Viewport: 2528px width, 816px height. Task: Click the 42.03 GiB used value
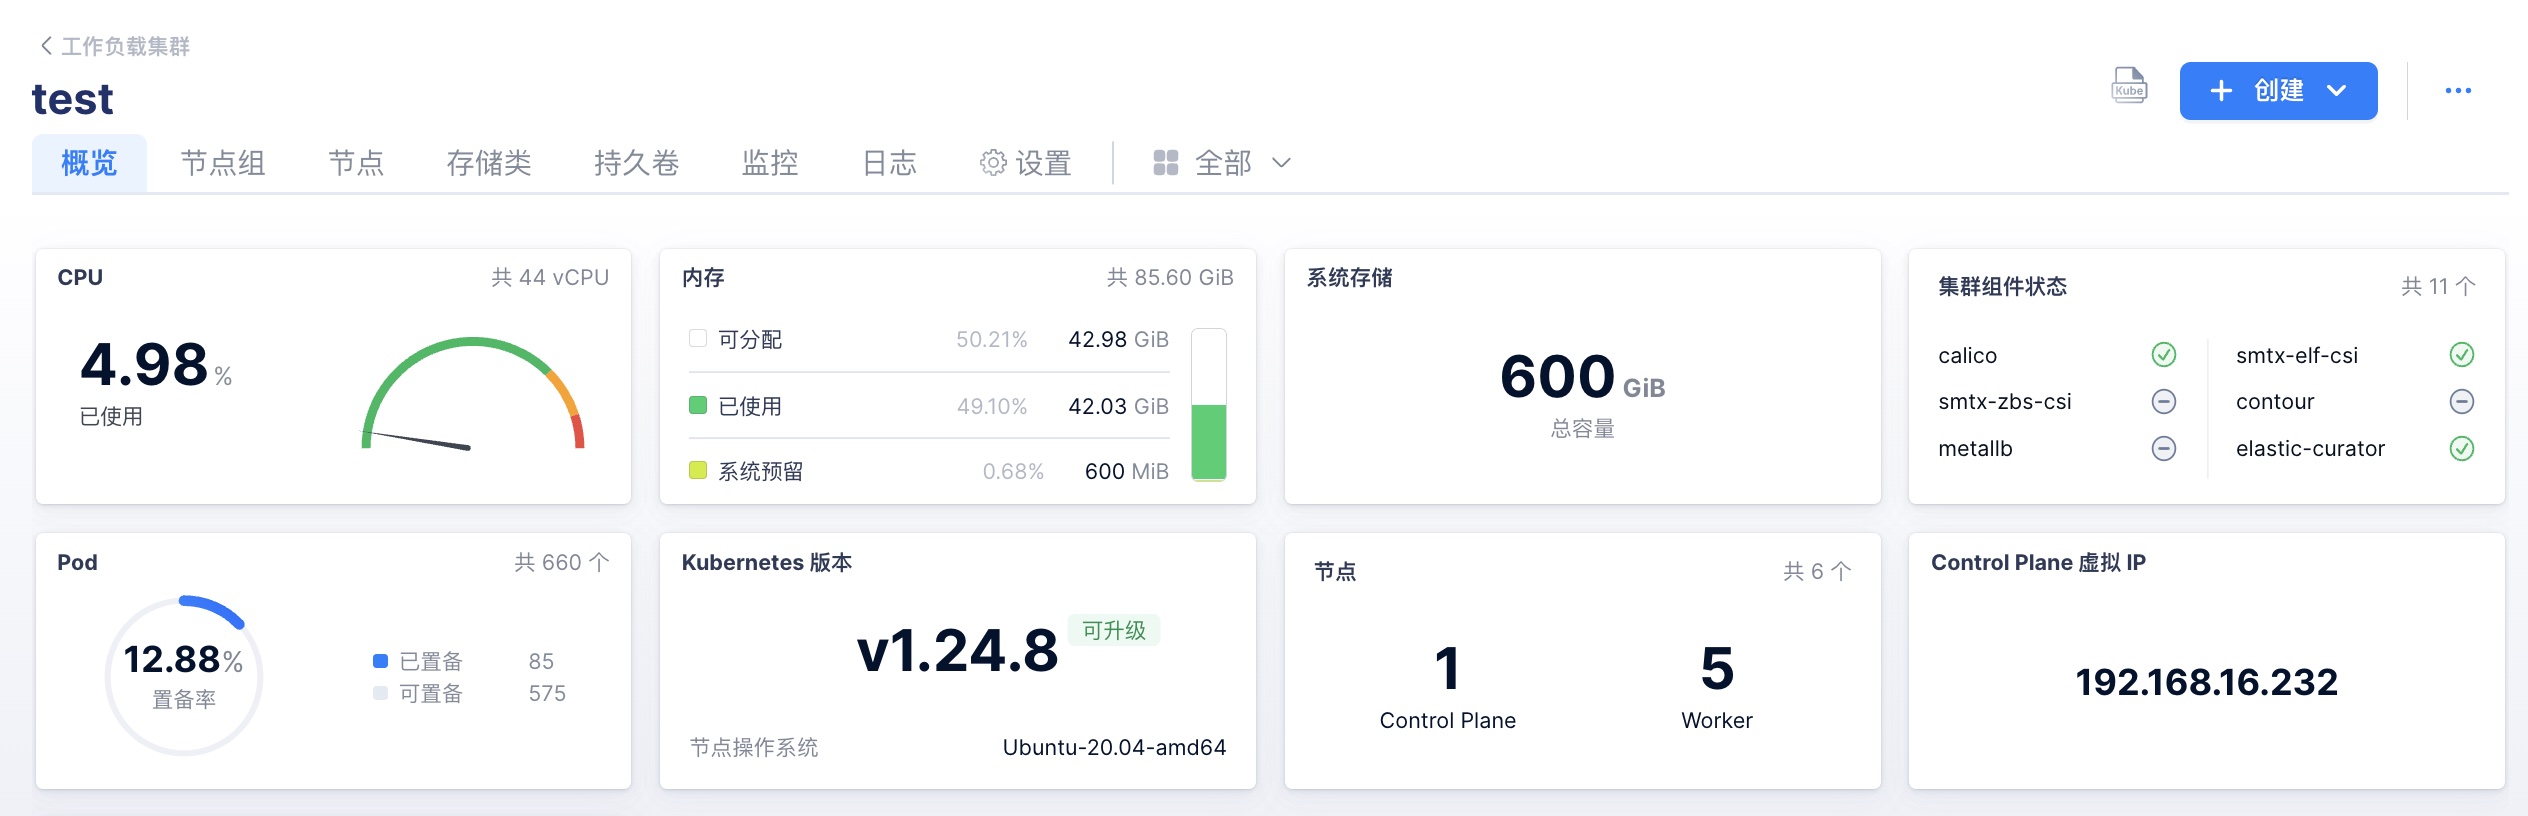[1118, 406]
